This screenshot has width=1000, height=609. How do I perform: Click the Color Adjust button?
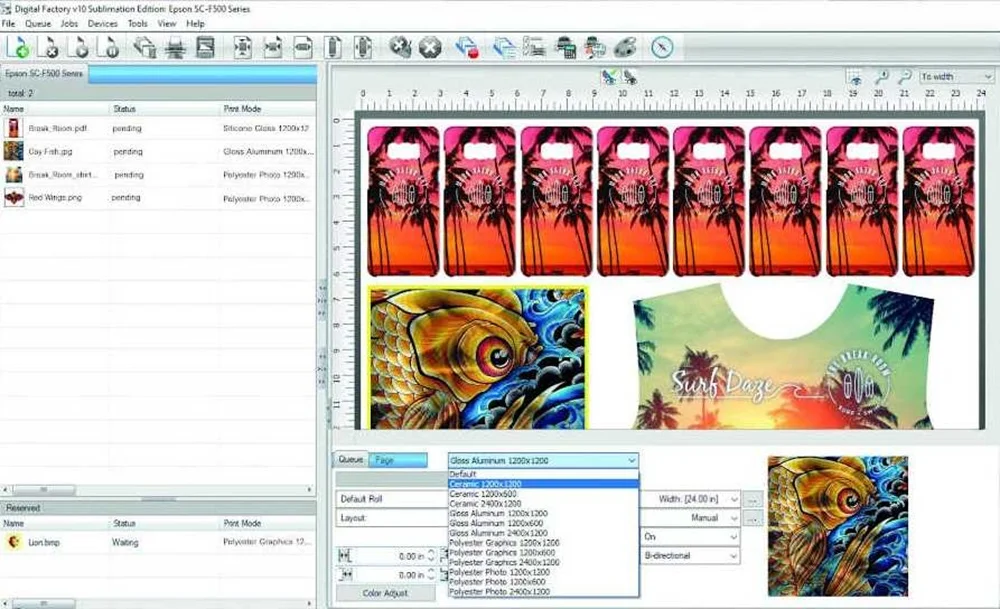tap(384, 593)
